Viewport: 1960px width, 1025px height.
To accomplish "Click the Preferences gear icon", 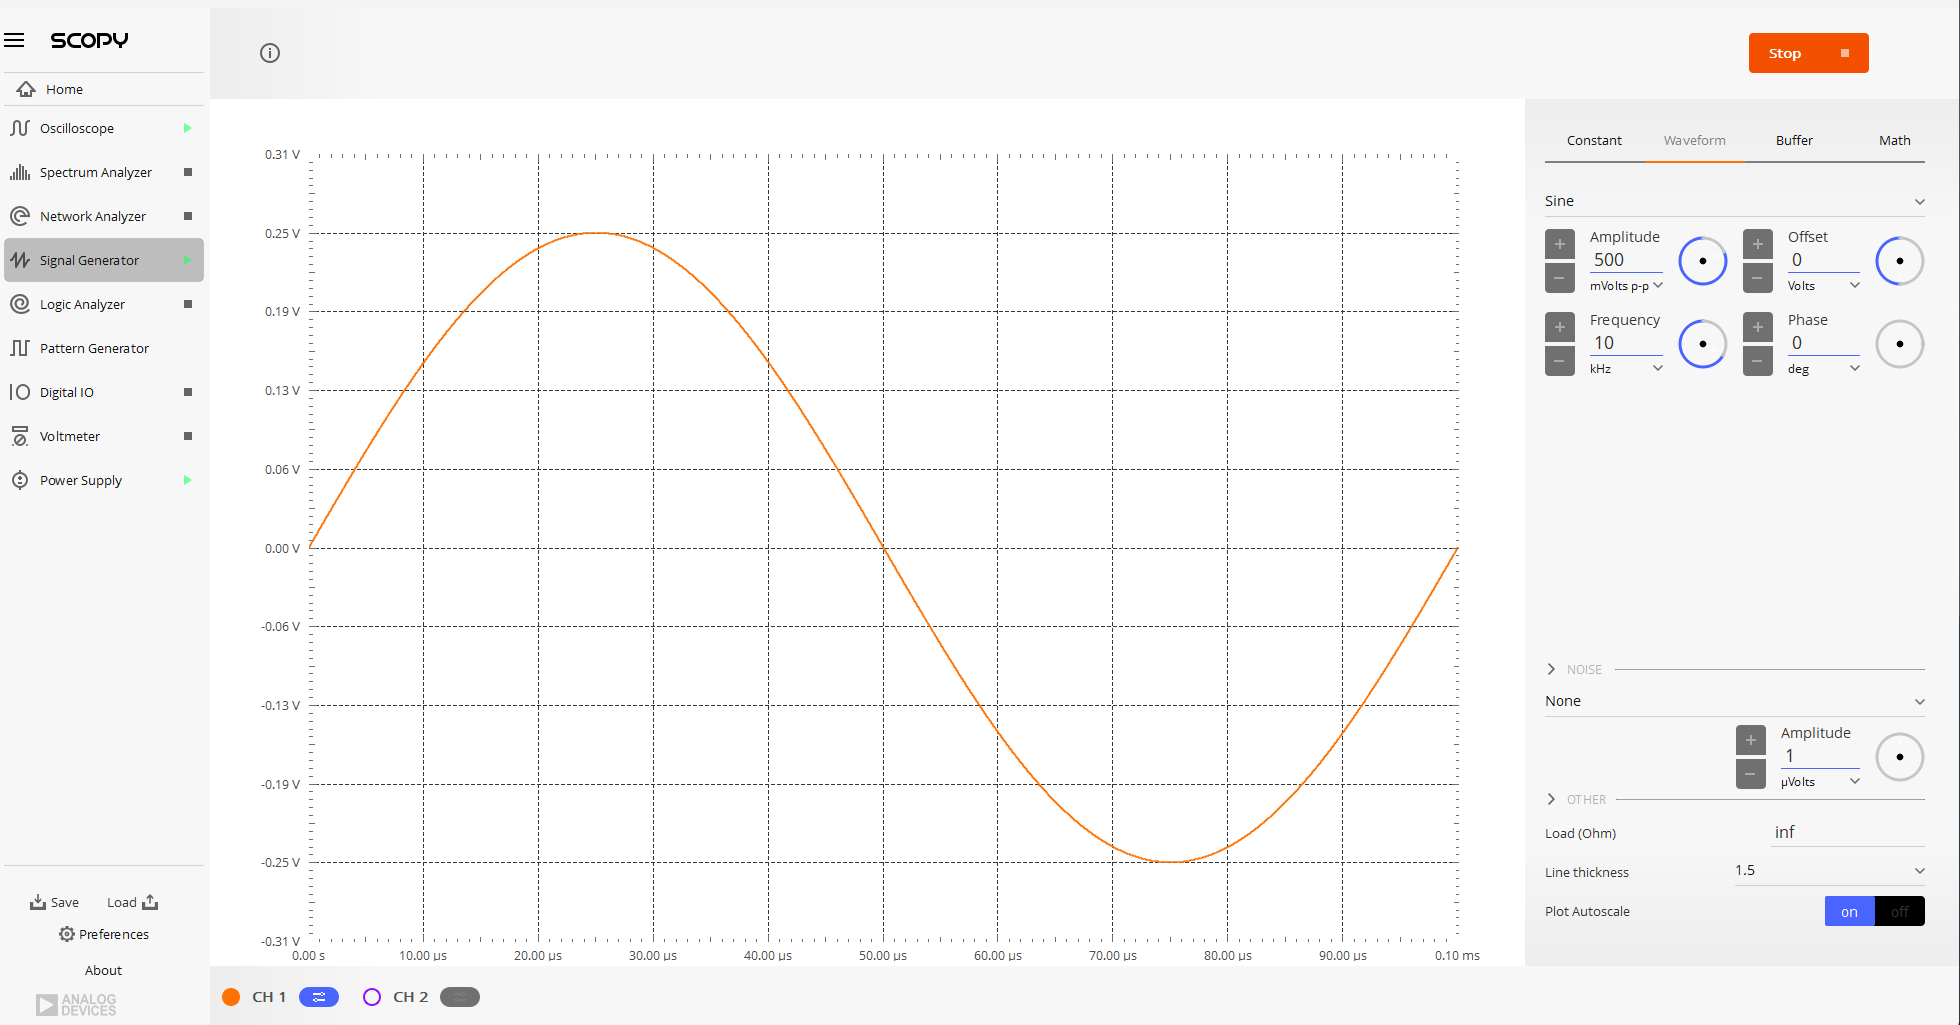I will pyautogui.click(x=67, y=934).
